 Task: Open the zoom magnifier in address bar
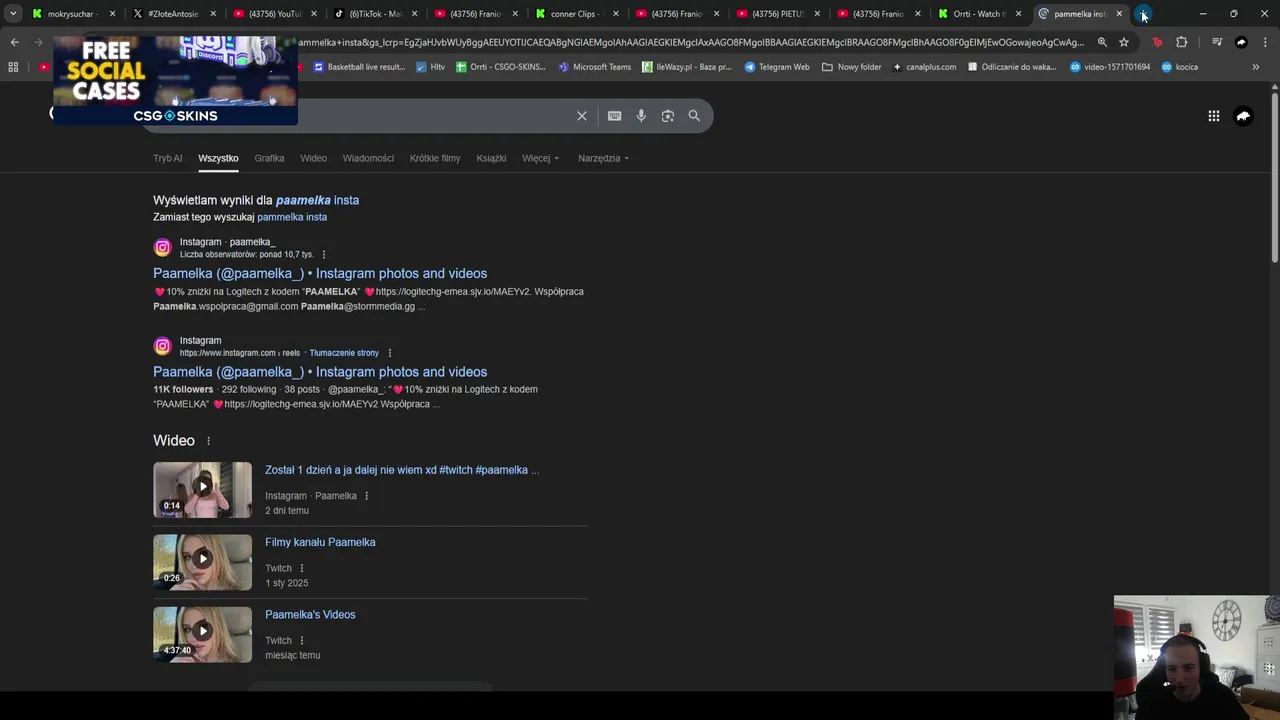[x=1102, y=42]
